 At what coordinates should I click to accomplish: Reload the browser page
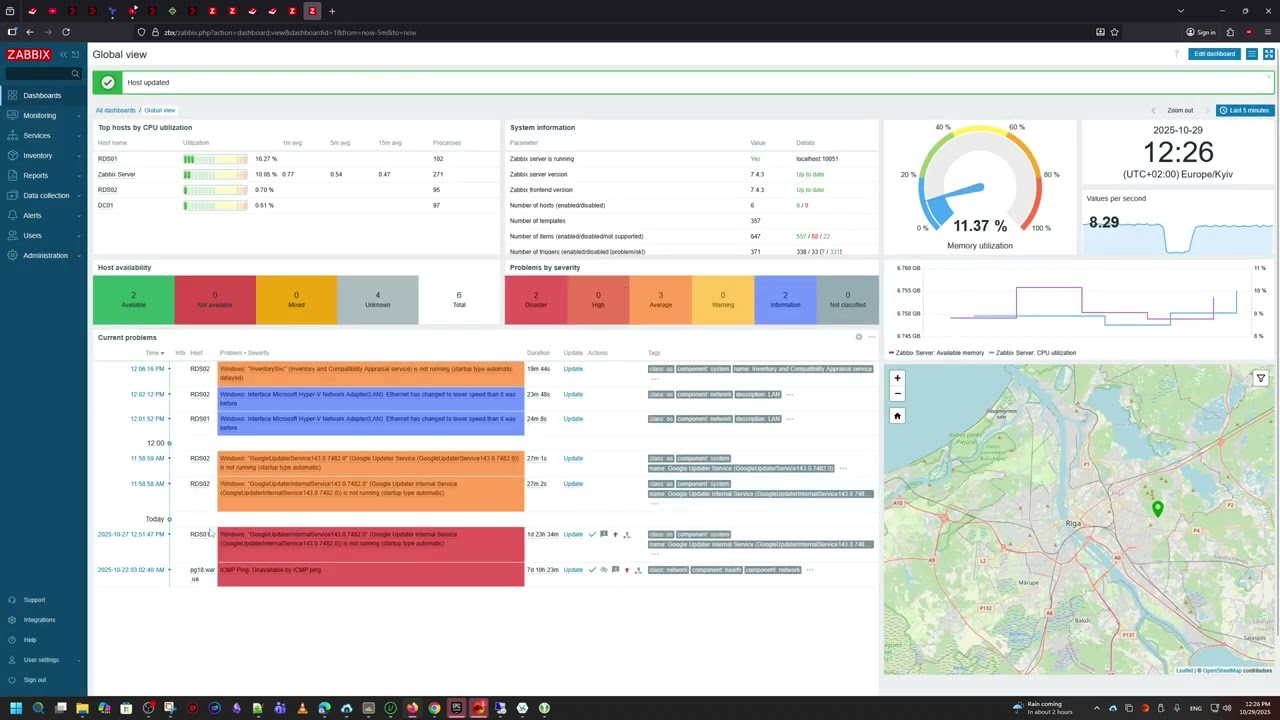tap(66, 32)
